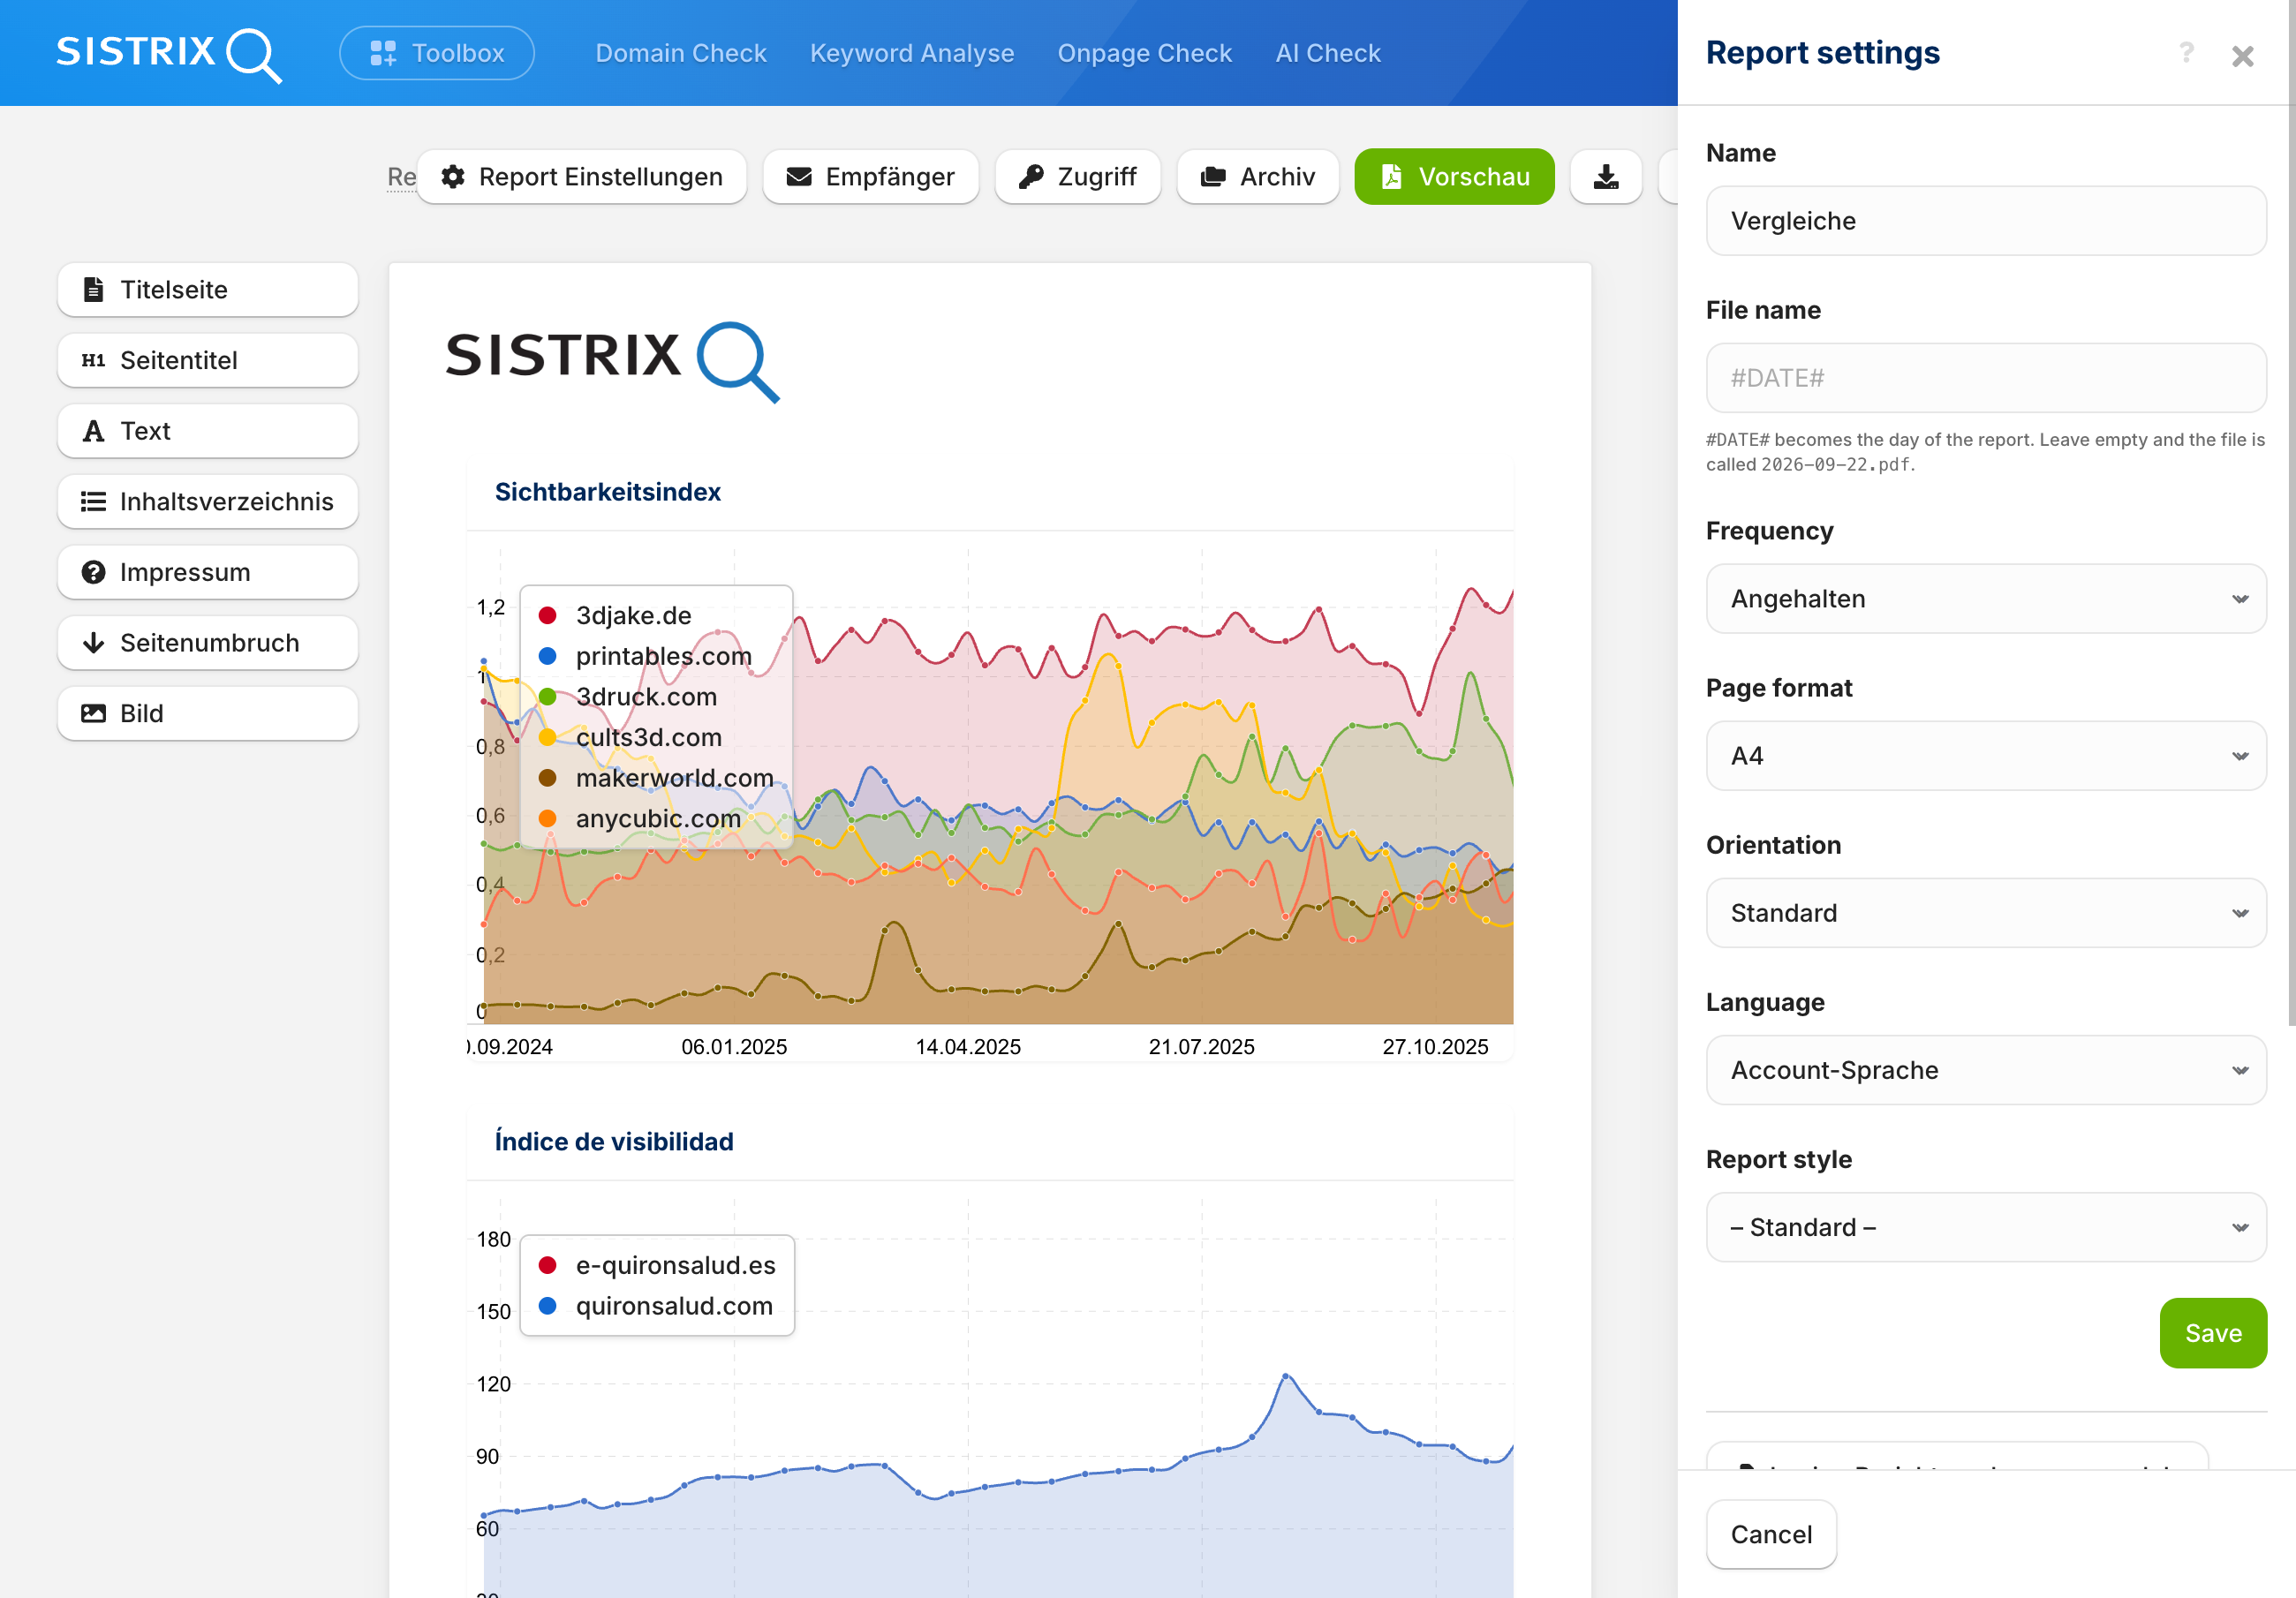Viewport: 2296px width, 1598px height.
Task: Open the Toolbox menu
Action: pos(437,53)
